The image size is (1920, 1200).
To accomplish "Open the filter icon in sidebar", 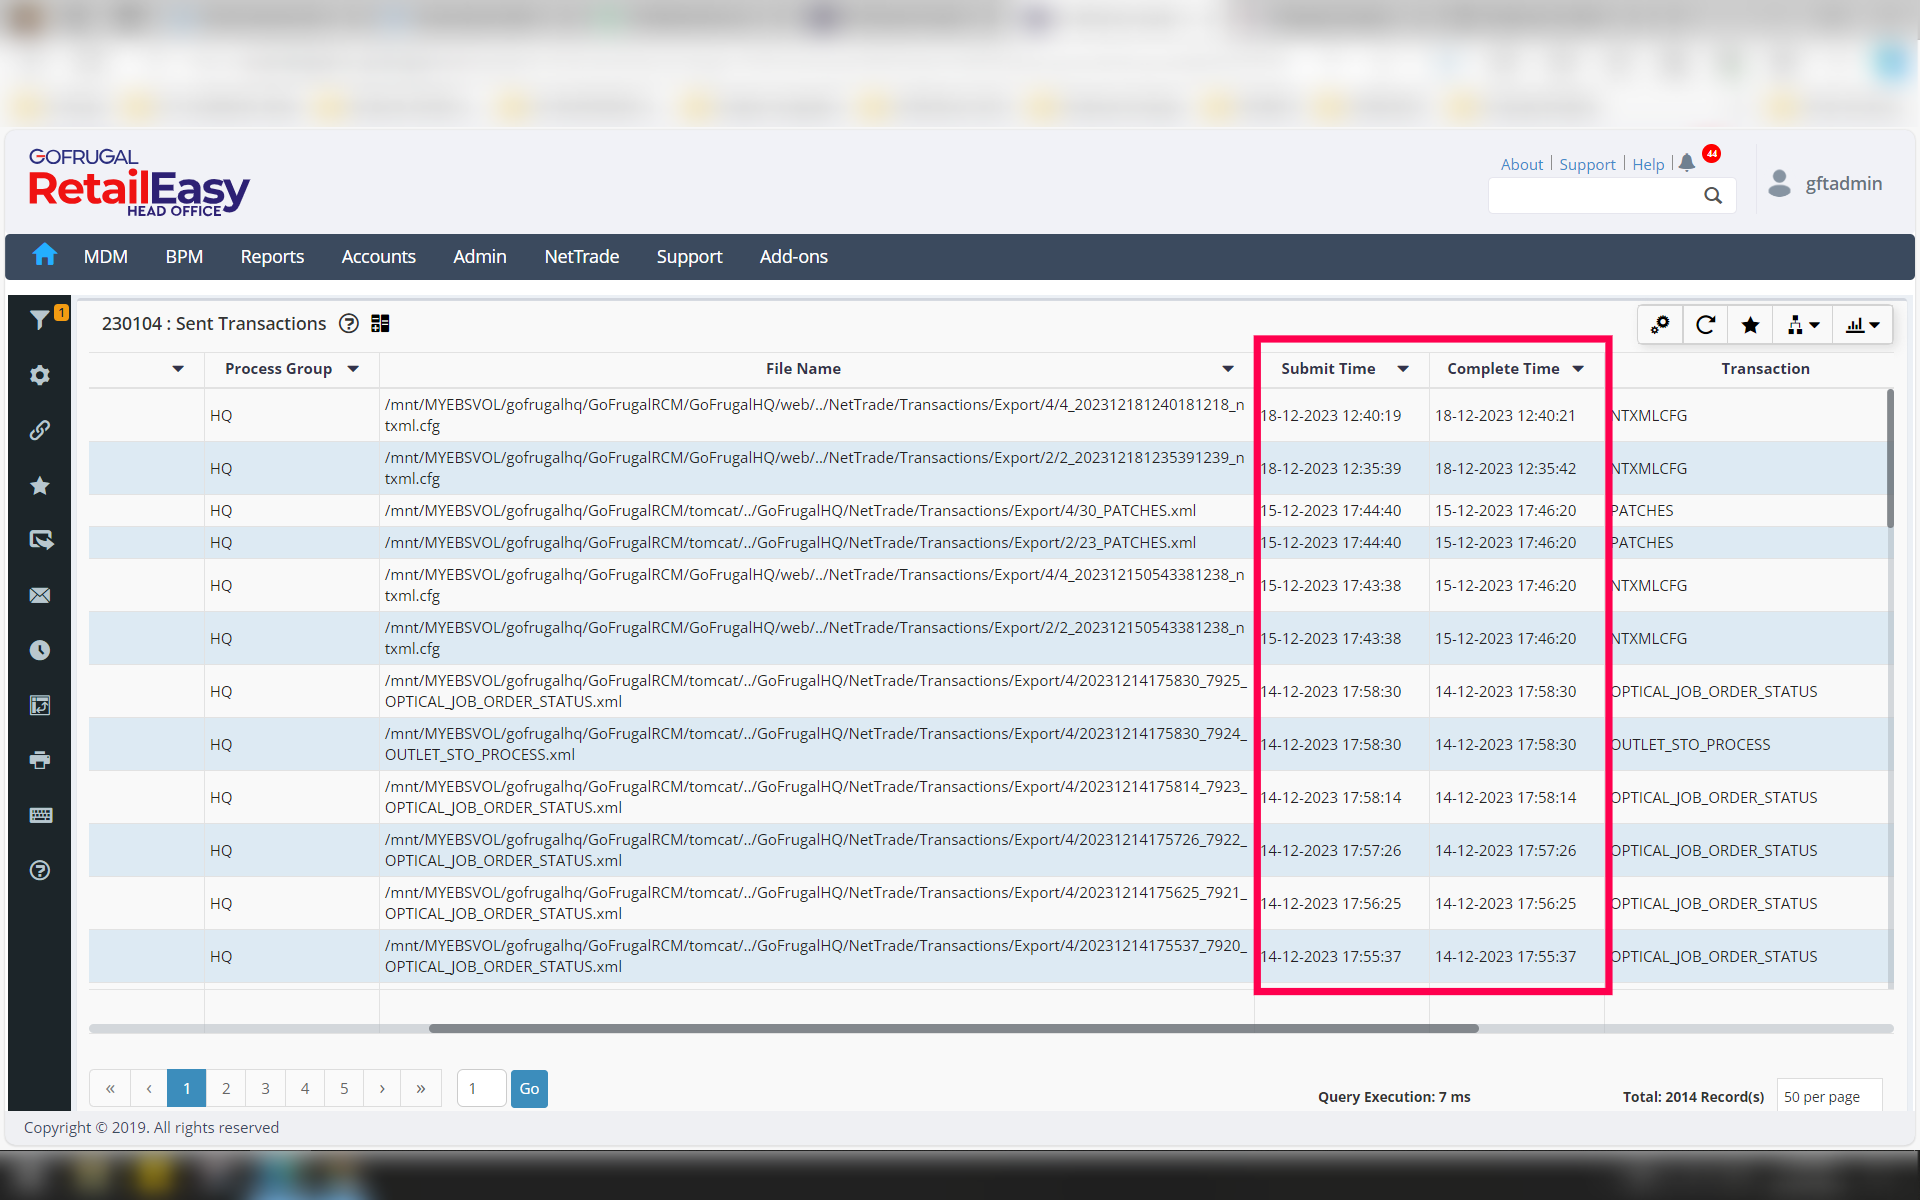I will [39, 320].
